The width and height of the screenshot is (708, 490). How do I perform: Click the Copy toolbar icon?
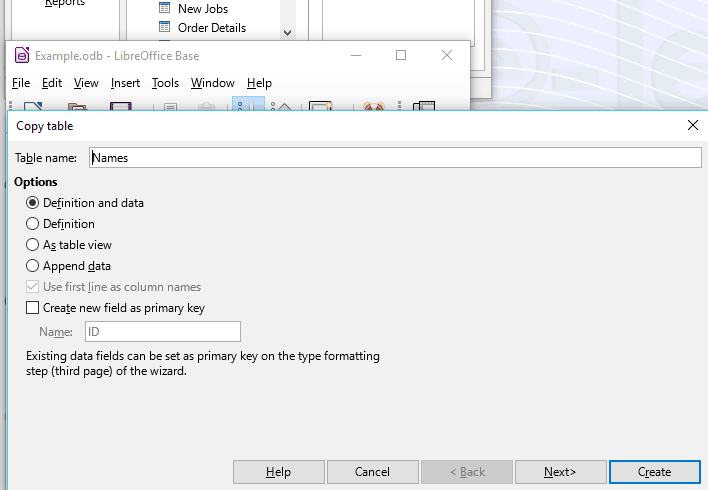pos(170,107)
